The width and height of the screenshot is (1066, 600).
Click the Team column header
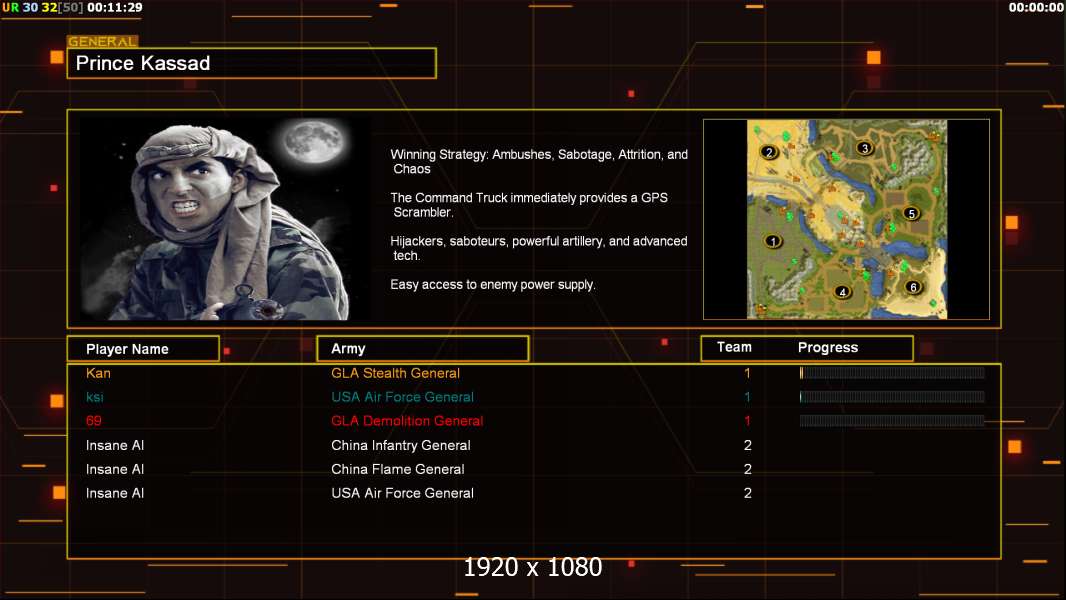tap(734, 347)
